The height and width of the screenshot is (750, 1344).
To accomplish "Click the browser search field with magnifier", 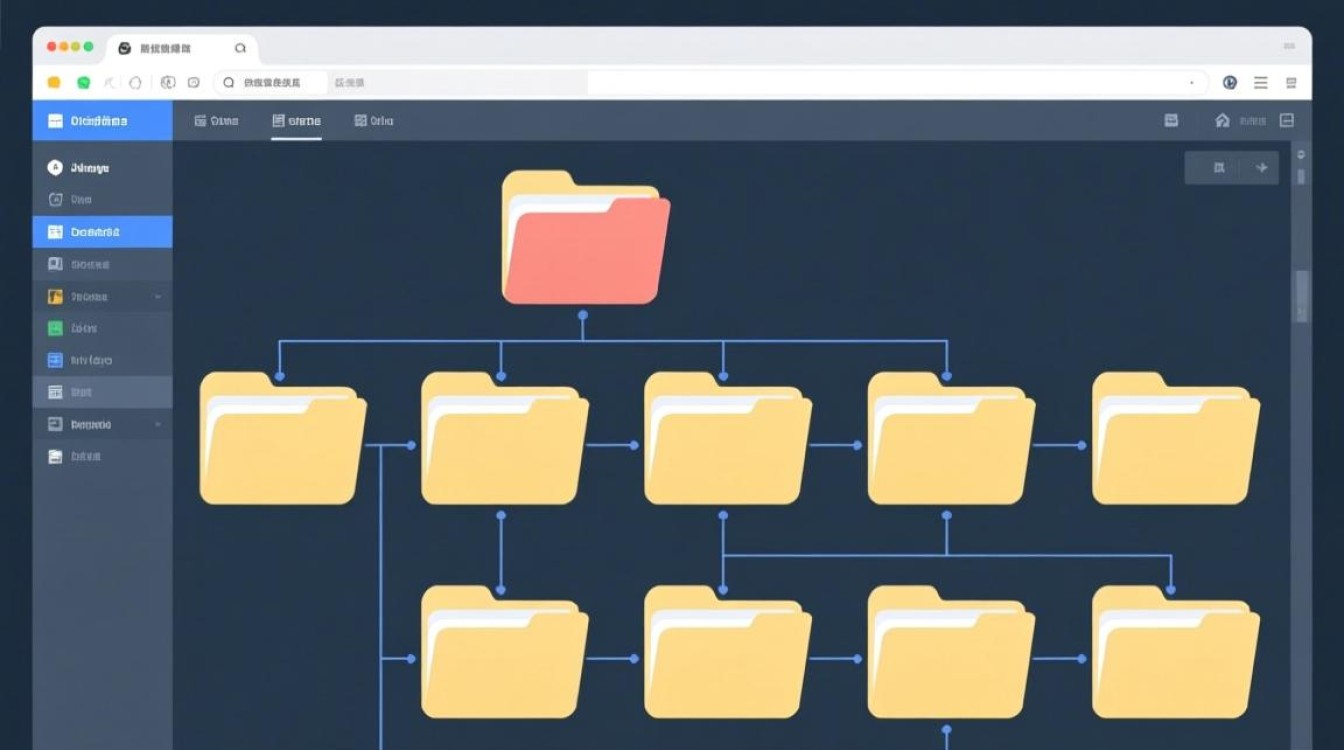I will click(270, 83).
